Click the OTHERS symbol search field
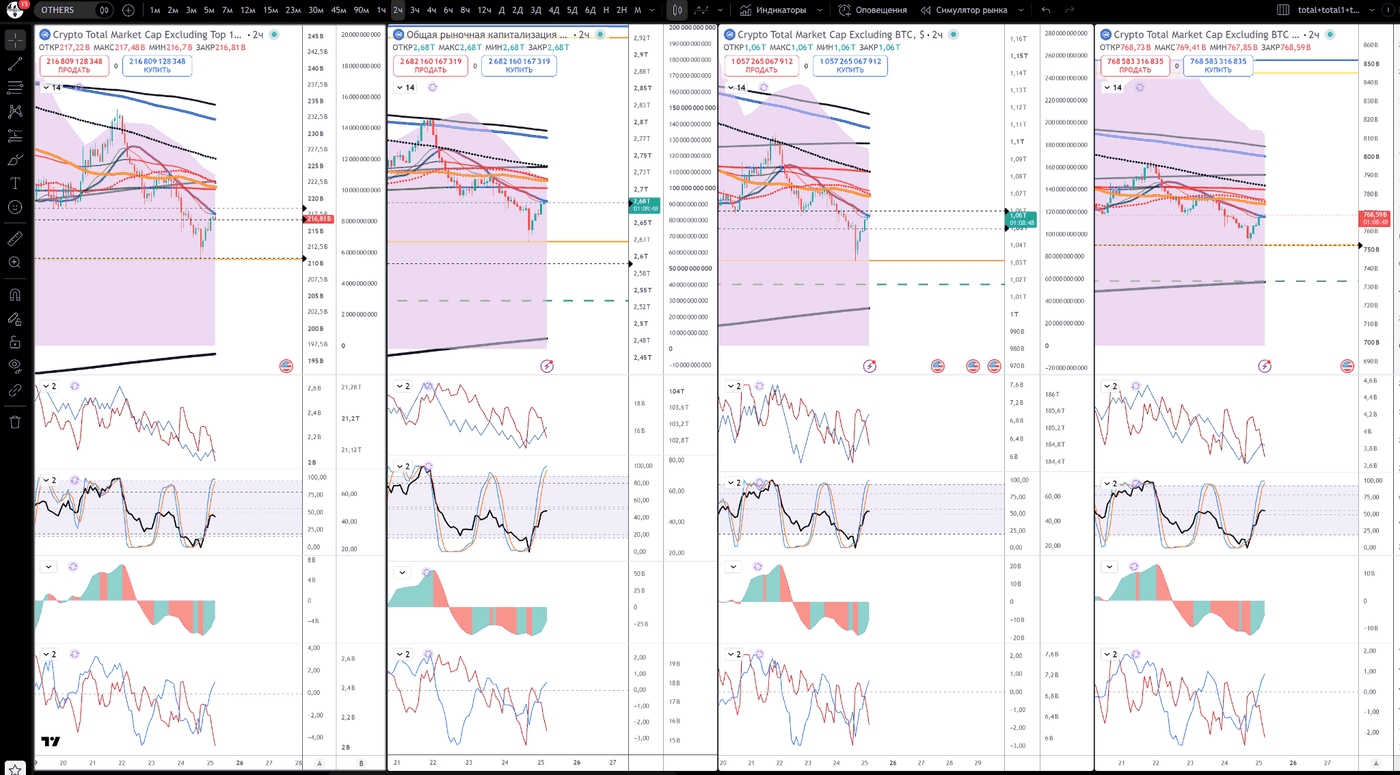 [x=74, y=10]
